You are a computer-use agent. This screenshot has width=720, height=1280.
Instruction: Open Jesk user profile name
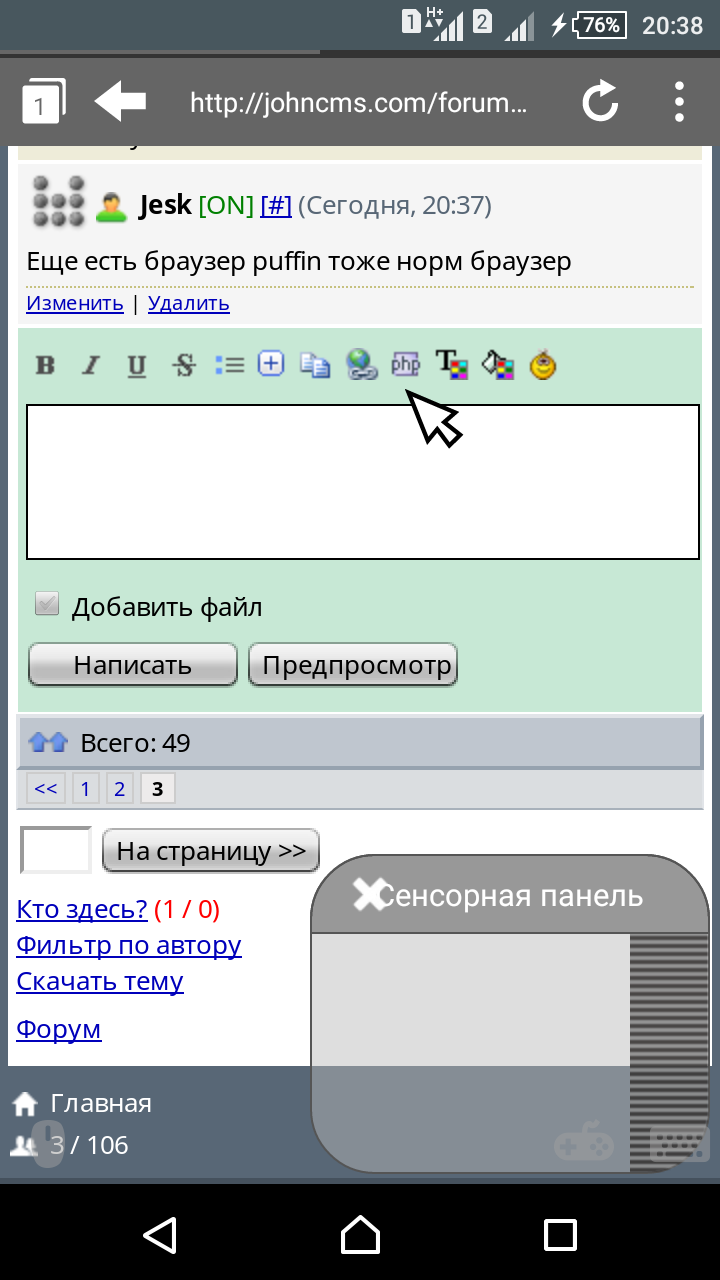click(x=165, y=205)
